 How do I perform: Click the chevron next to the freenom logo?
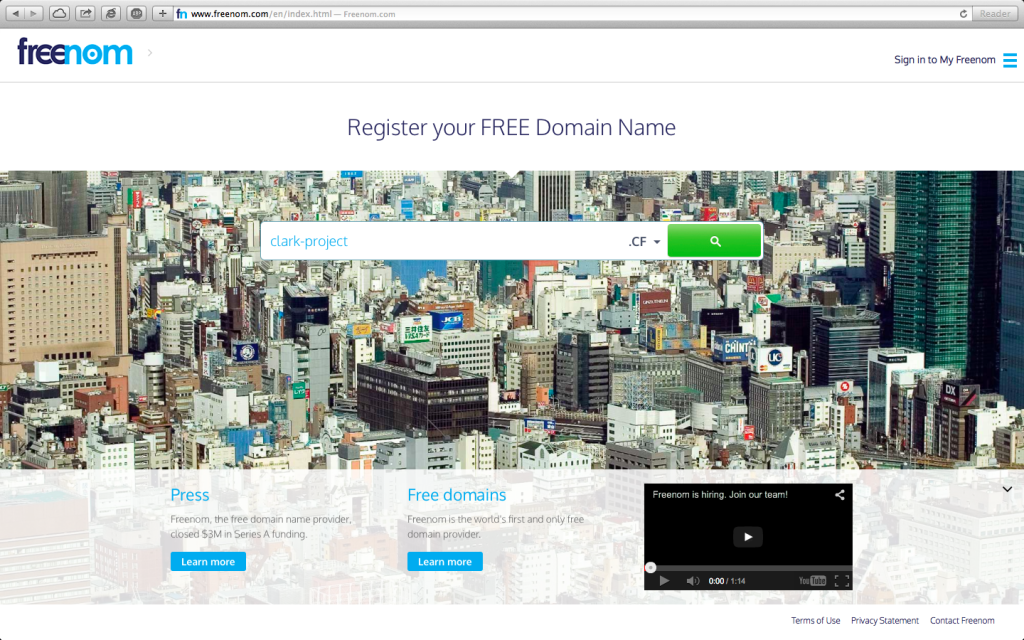(150, 52)
